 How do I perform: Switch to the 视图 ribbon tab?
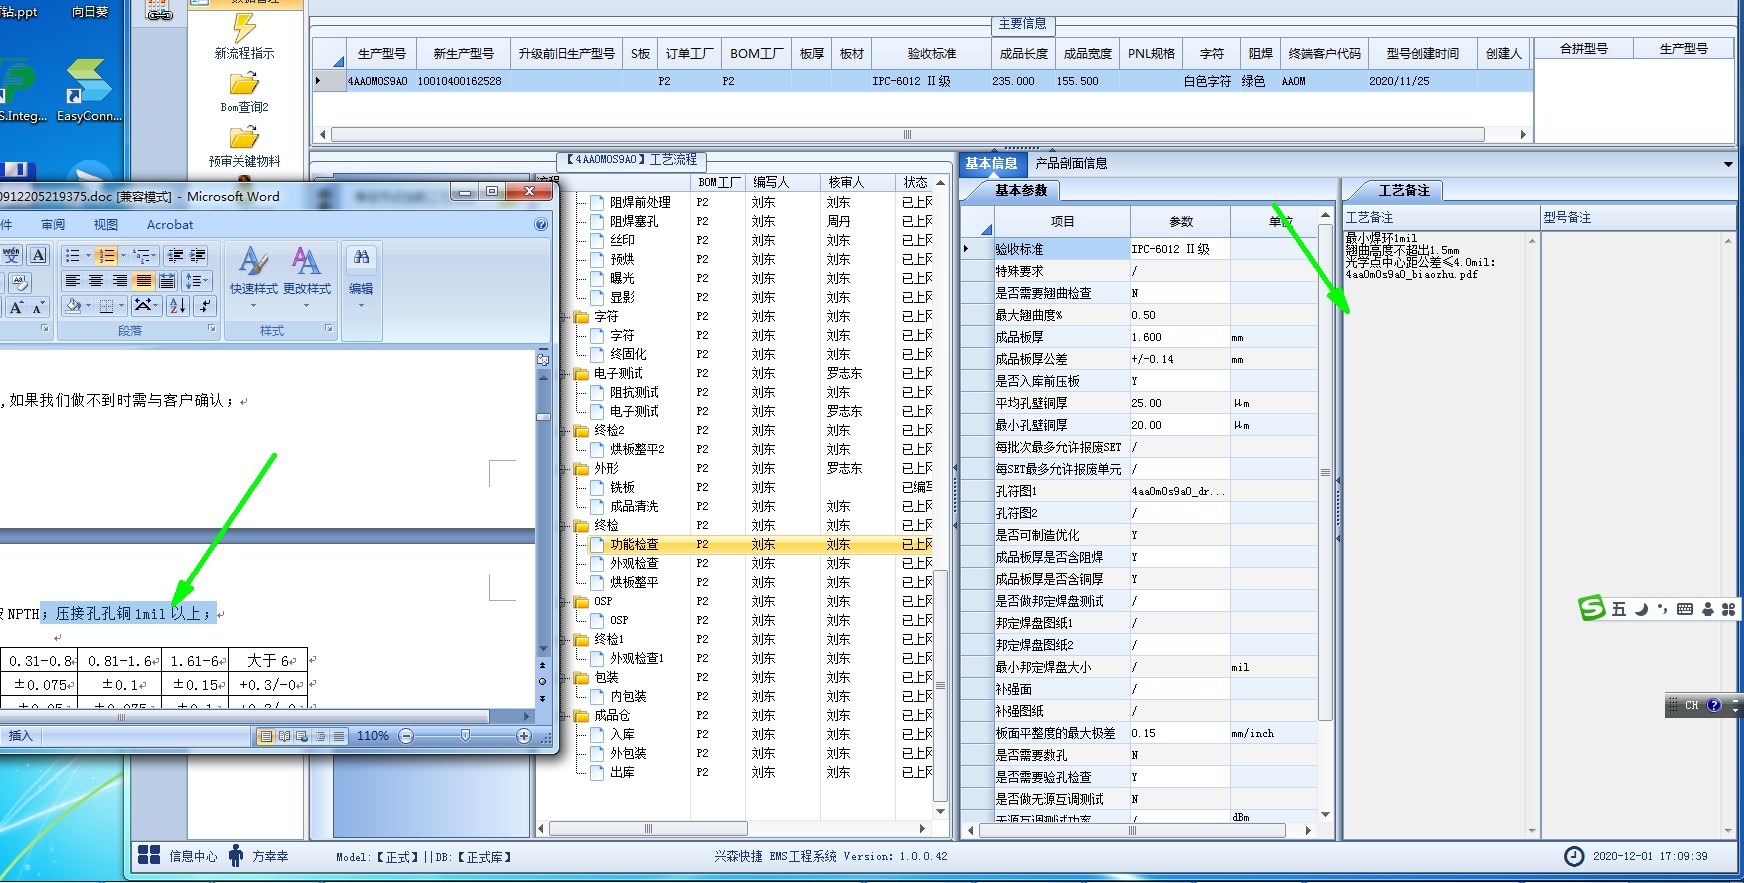pyautogui.click(x=106, y=225)
